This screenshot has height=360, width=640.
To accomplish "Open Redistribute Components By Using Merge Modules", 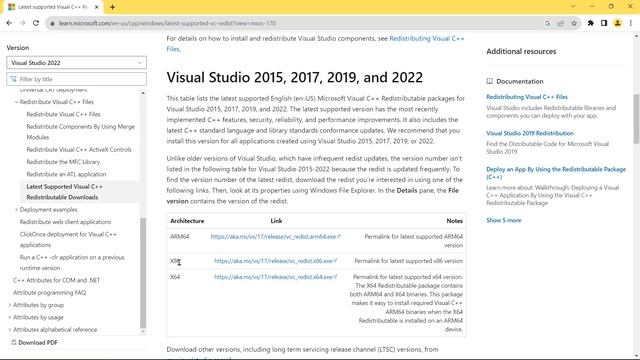I will tap(80, 132).
